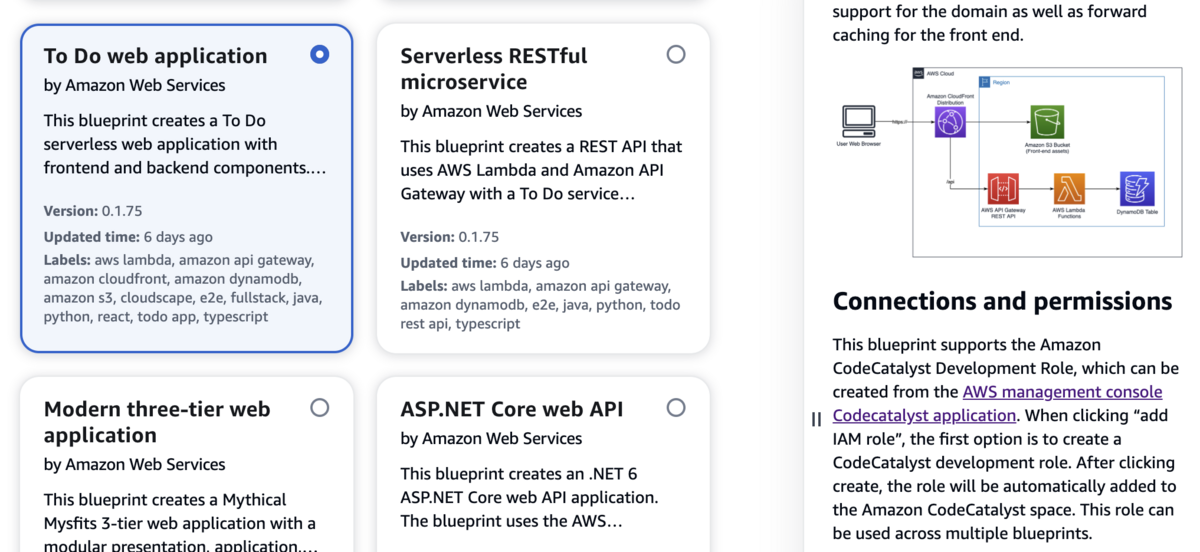The image size is (1200, 552).
Task: Click the Amazon S3 Bucket icon
Action: (1047, 123)
